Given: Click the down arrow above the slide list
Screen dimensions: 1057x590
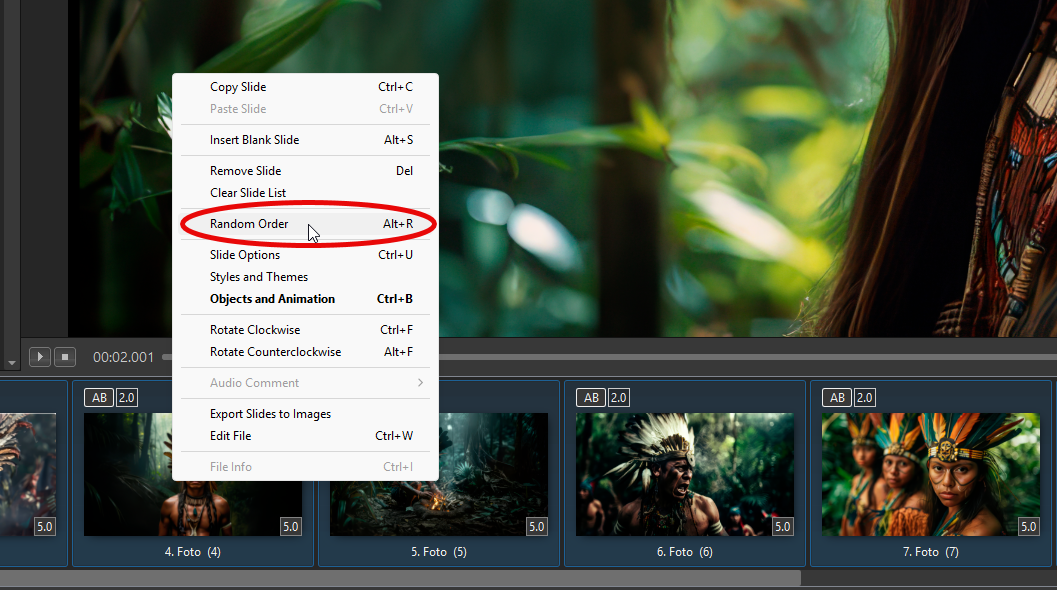Looking at the screenshot, I should pyautogui.click(x=11, y=363).
